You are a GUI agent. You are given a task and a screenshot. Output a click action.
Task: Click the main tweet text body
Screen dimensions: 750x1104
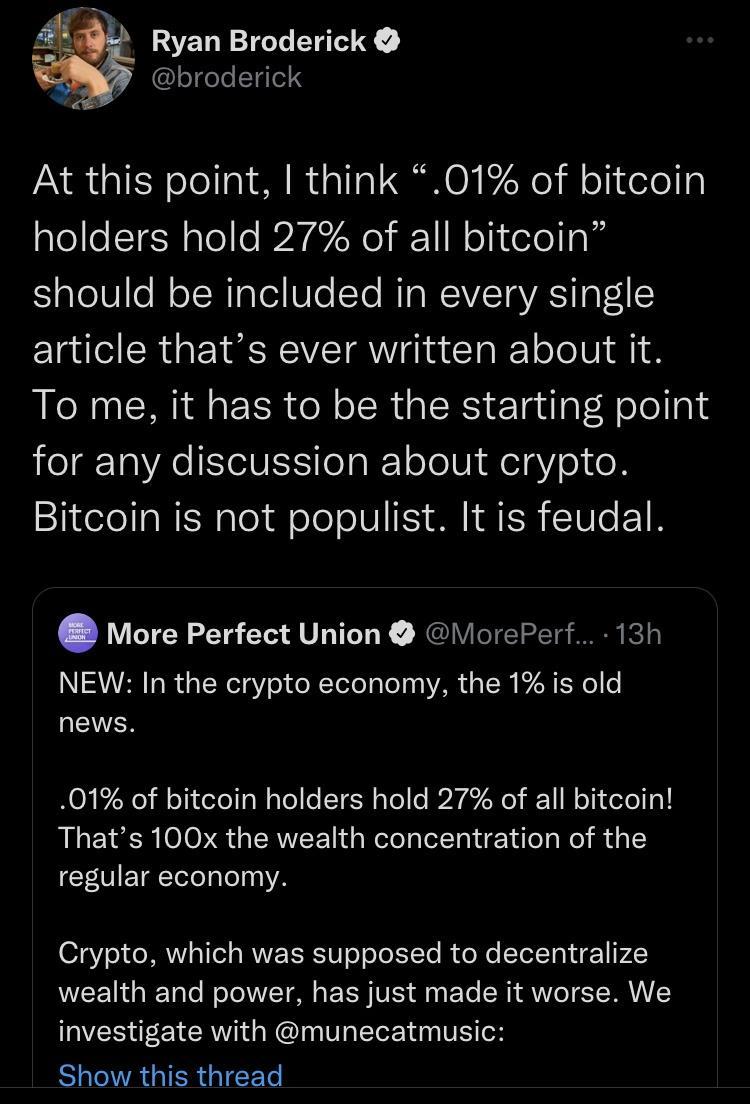click(372, 348)
